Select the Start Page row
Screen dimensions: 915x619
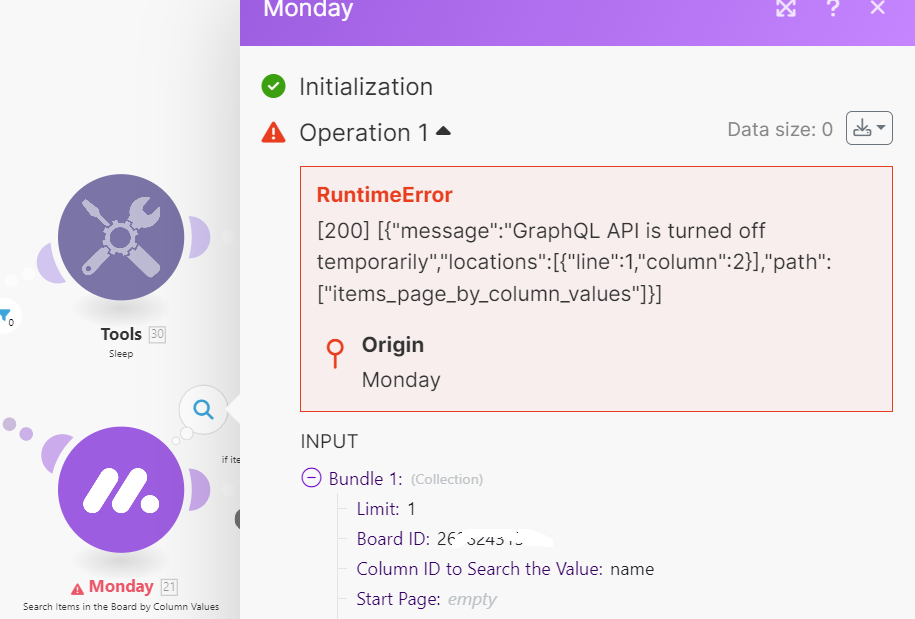pos(427,599)
